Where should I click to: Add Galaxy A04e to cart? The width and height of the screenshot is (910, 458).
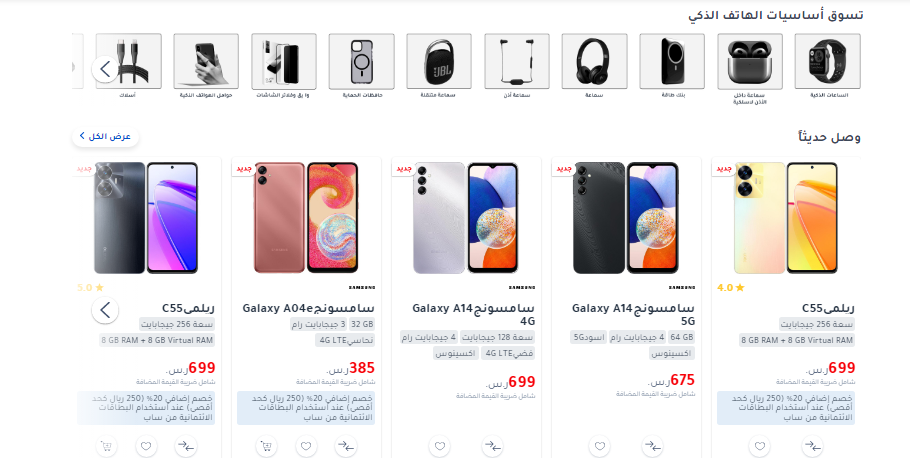coord(266,446)
